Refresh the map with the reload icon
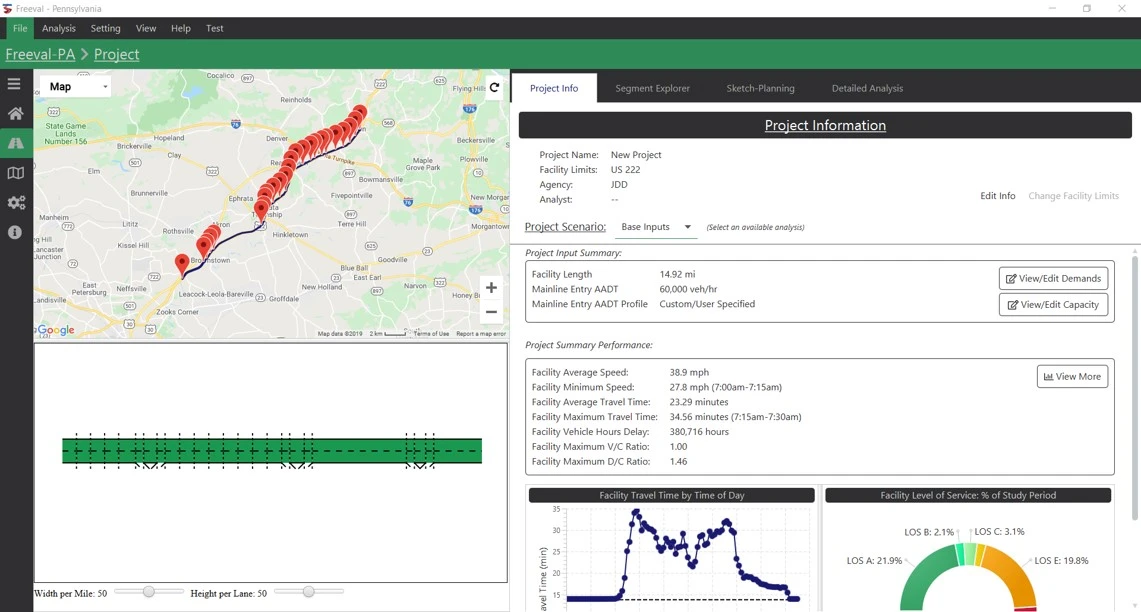Image resolution: width=1141 pixels, height=612 pixels. [494, 87]
